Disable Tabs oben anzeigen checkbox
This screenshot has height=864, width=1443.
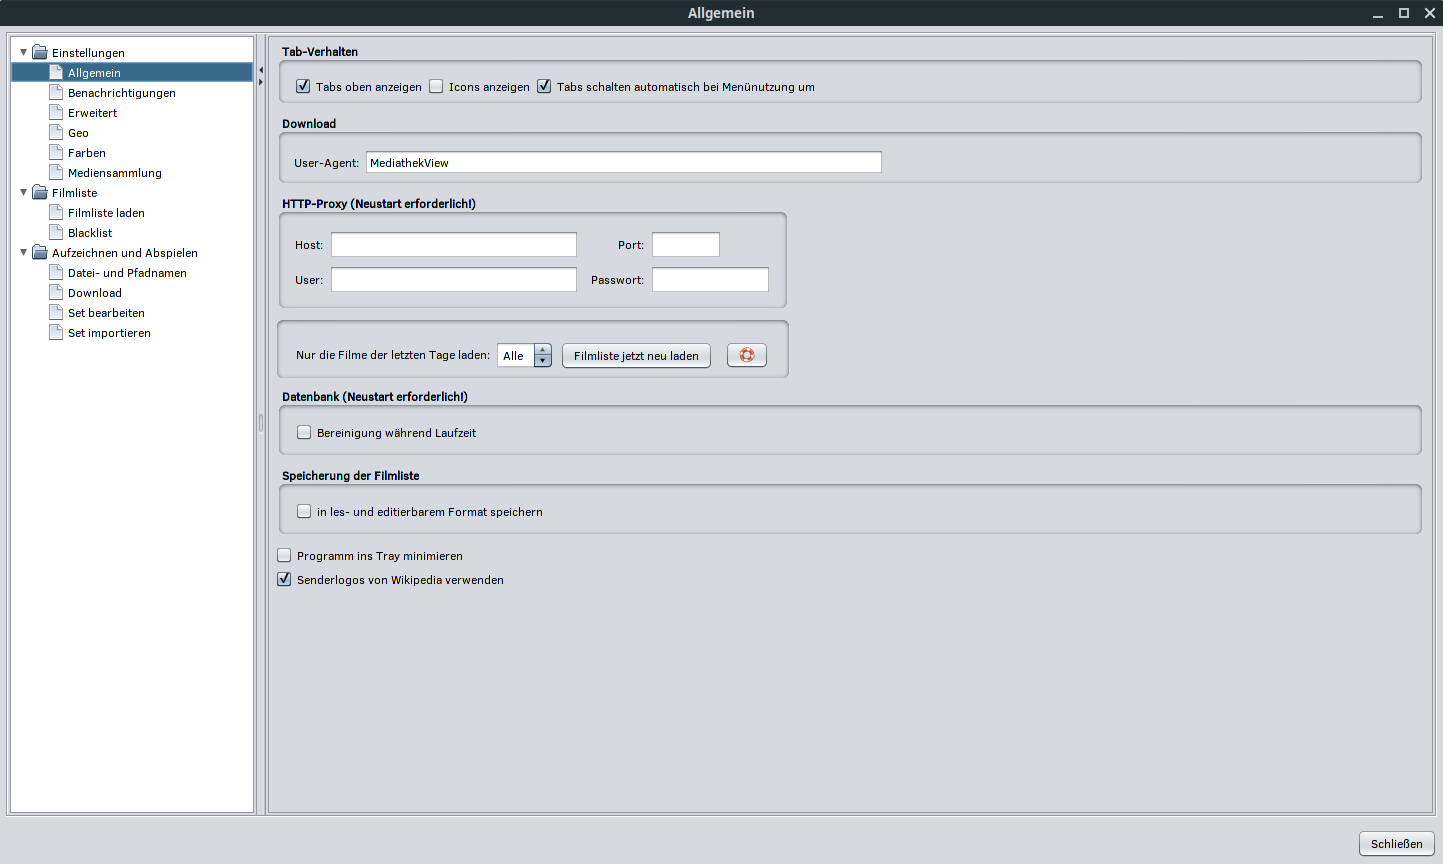click(303, 86)
